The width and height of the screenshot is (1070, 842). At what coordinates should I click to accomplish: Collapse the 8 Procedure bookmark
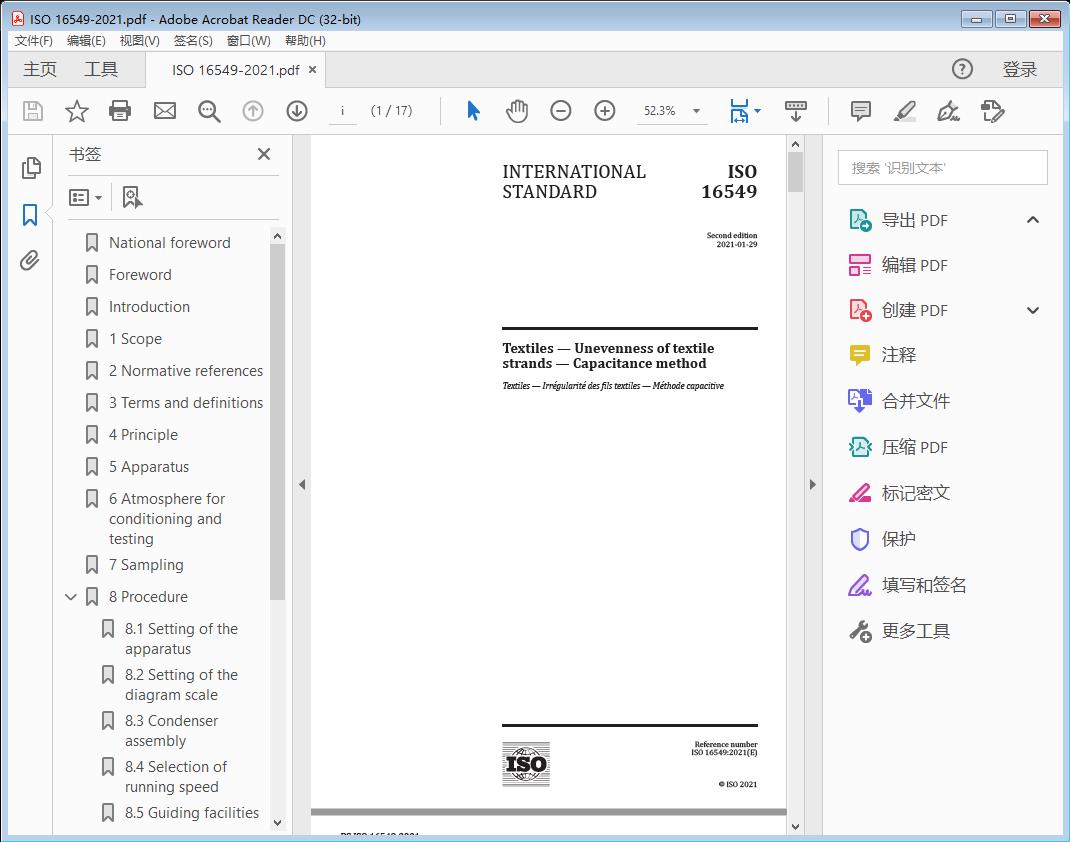(71, 597)
